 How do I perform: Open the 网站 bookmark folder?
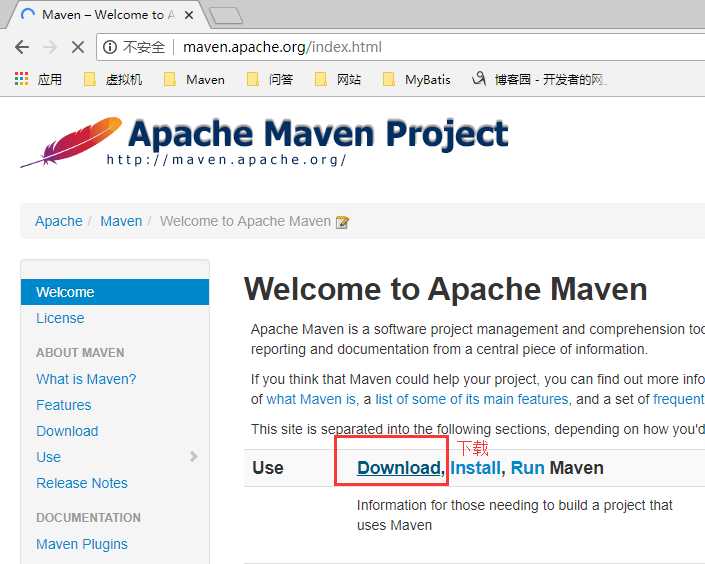(x=338, y=80)
